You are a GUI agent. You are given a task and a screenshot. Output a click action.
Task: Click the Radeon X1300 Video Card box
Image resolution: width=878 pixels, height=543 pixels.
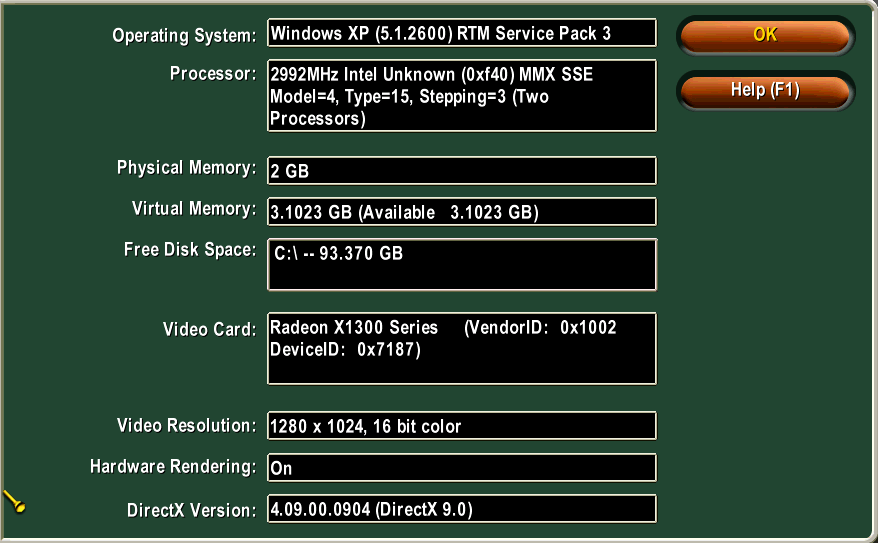coord(461,348)
